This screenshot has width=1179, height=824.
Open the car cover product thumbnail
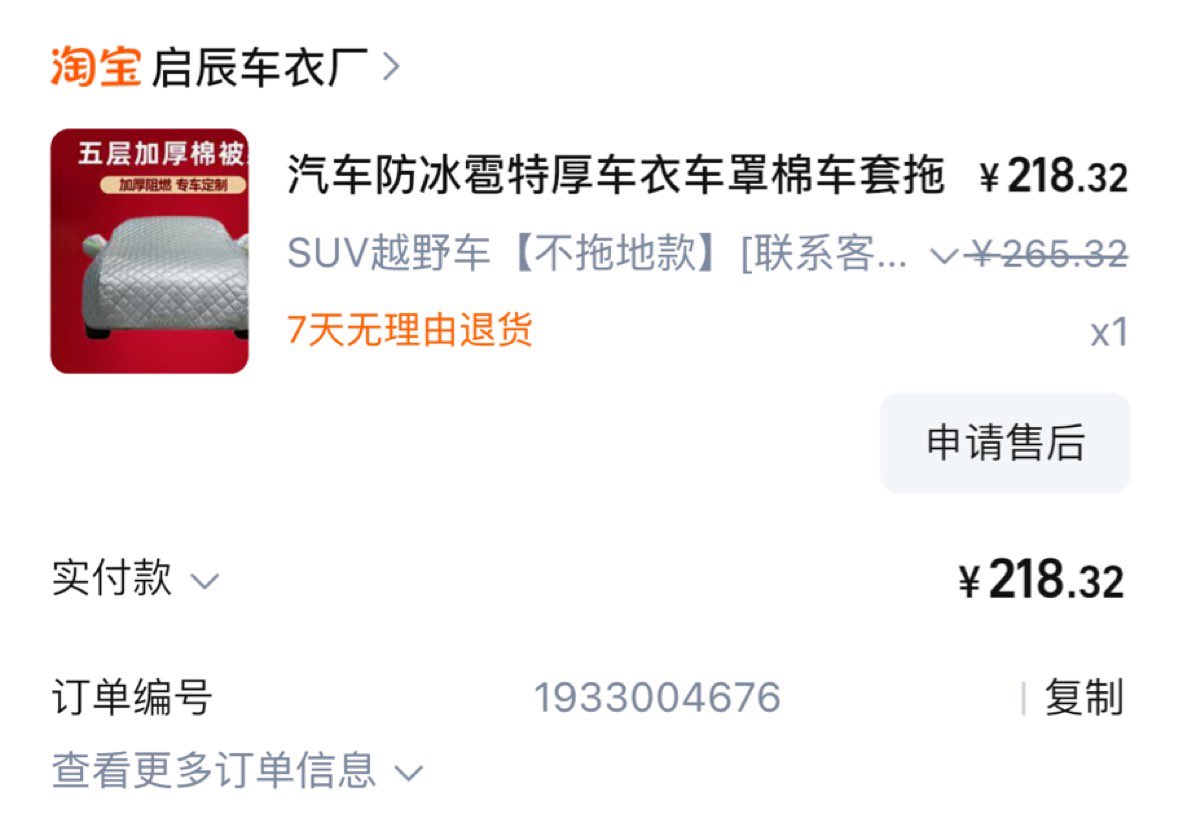click(150, 251)
